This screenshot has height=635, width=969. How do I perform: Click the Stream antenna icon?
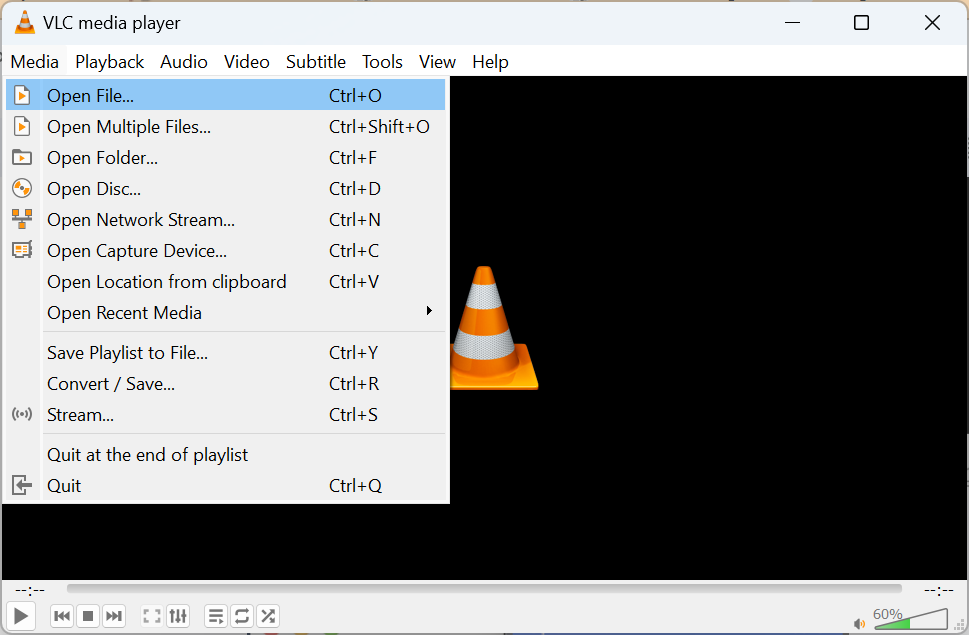pos(22,414)
